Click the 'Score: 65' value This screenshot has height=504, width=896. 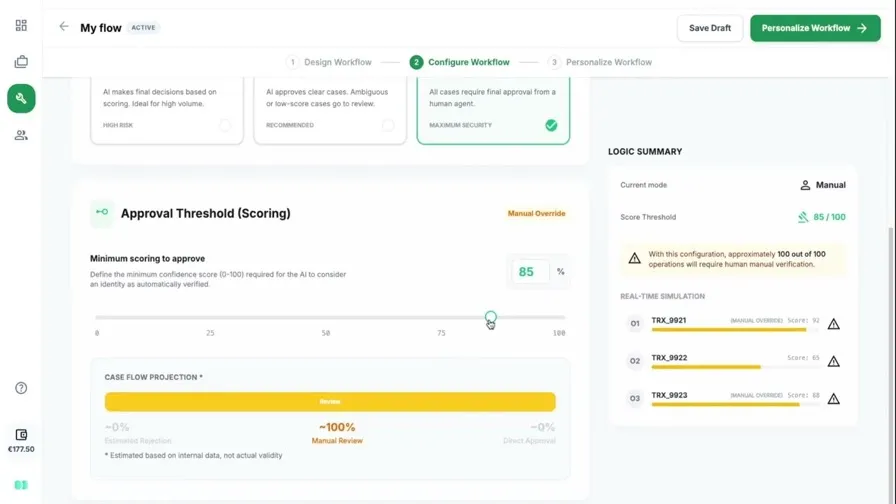tap(803, 358)
